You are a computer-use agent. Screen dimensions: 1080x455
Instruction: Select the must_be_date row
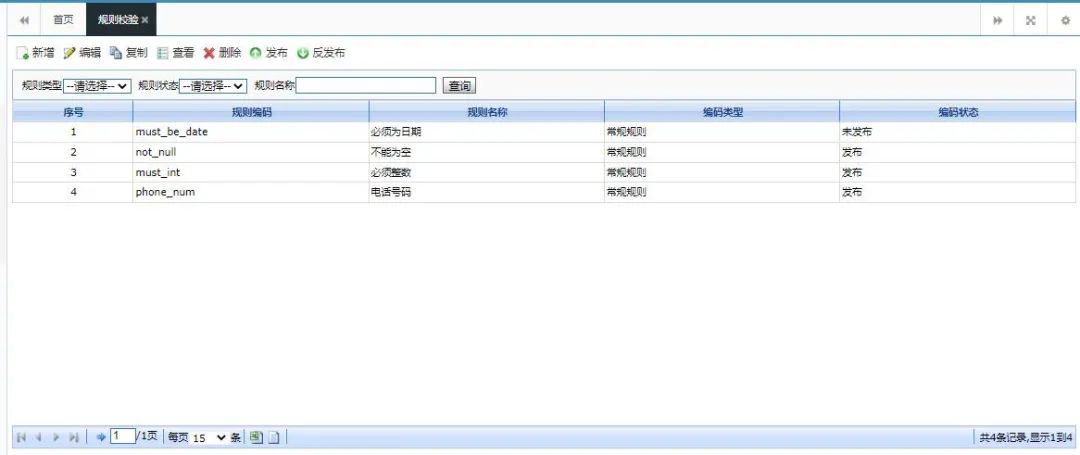(x=544, y=132)
